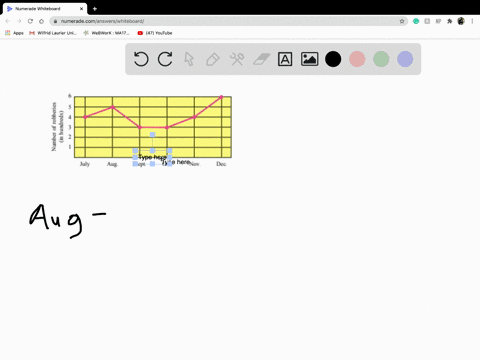Open Chrome three-dot menu
Image resolution: width=480 pixels, height=360 pixels.
point(472,21)
